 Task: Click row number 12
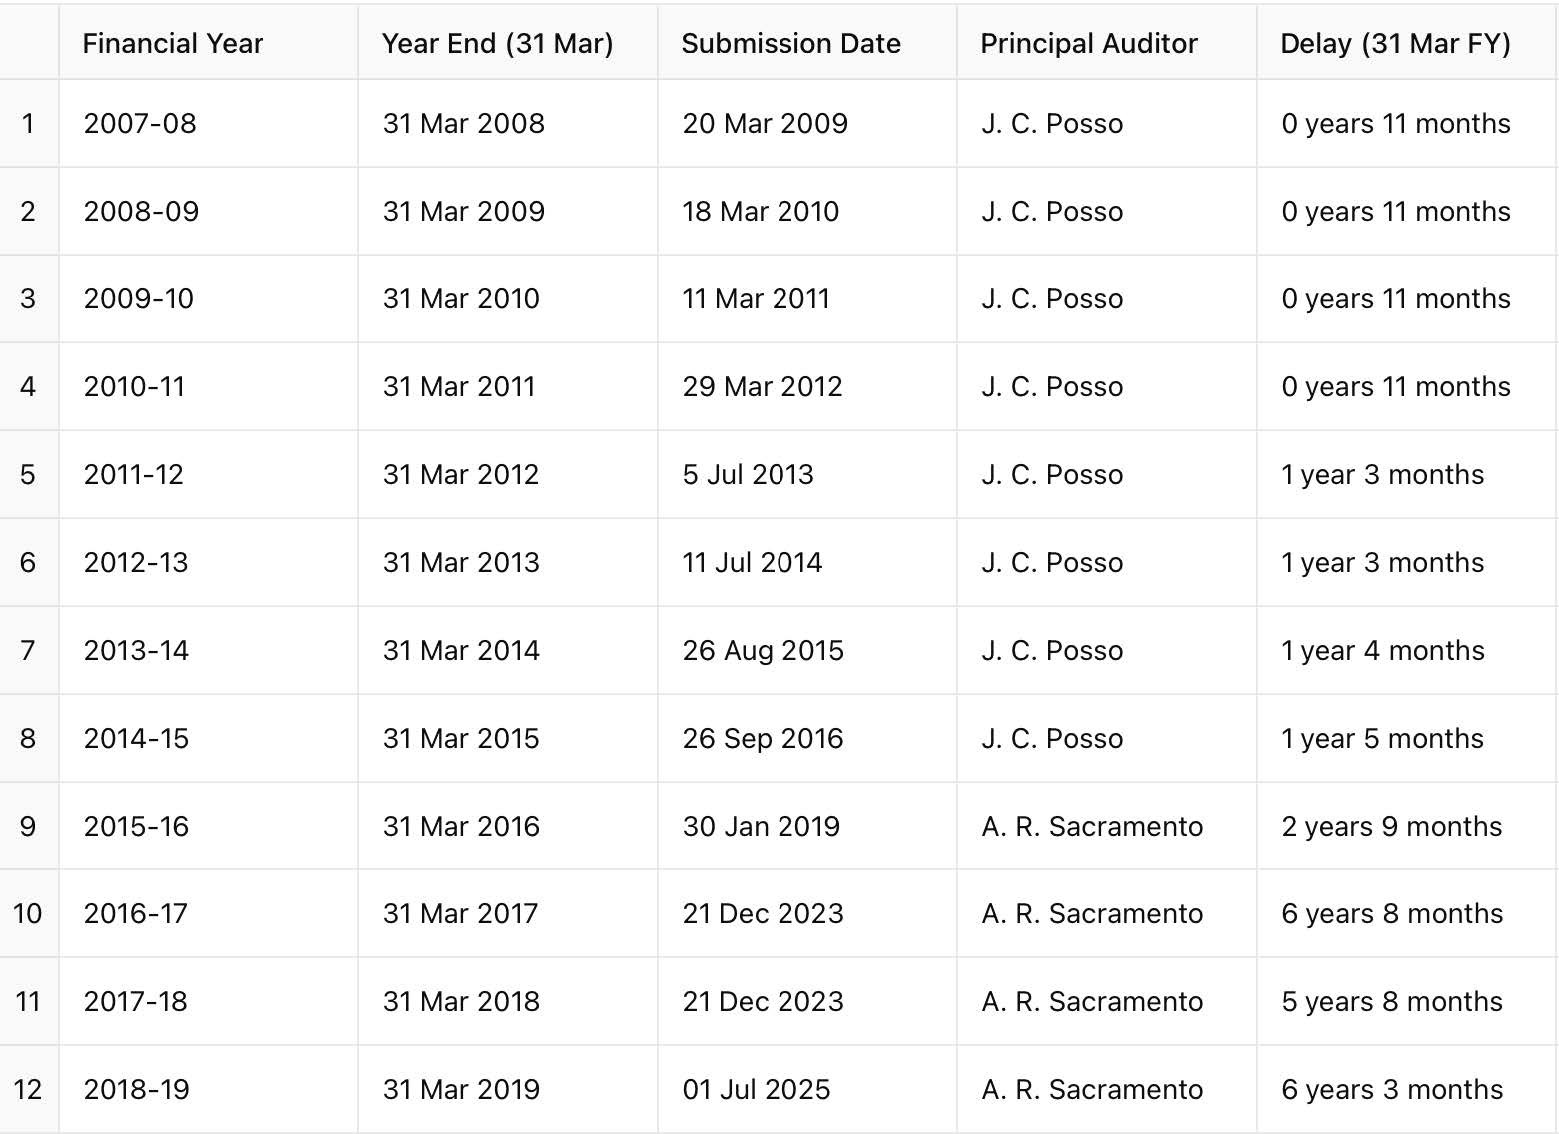click(x=28, y=1090)
